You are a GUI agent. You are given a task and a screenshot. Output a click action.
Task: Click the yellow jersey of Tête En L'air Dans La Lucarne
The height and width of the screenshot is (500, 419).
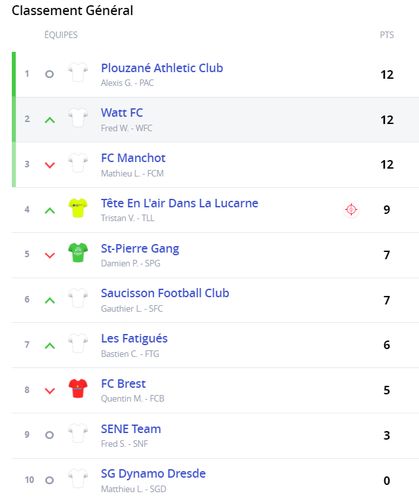coord(78,208)
